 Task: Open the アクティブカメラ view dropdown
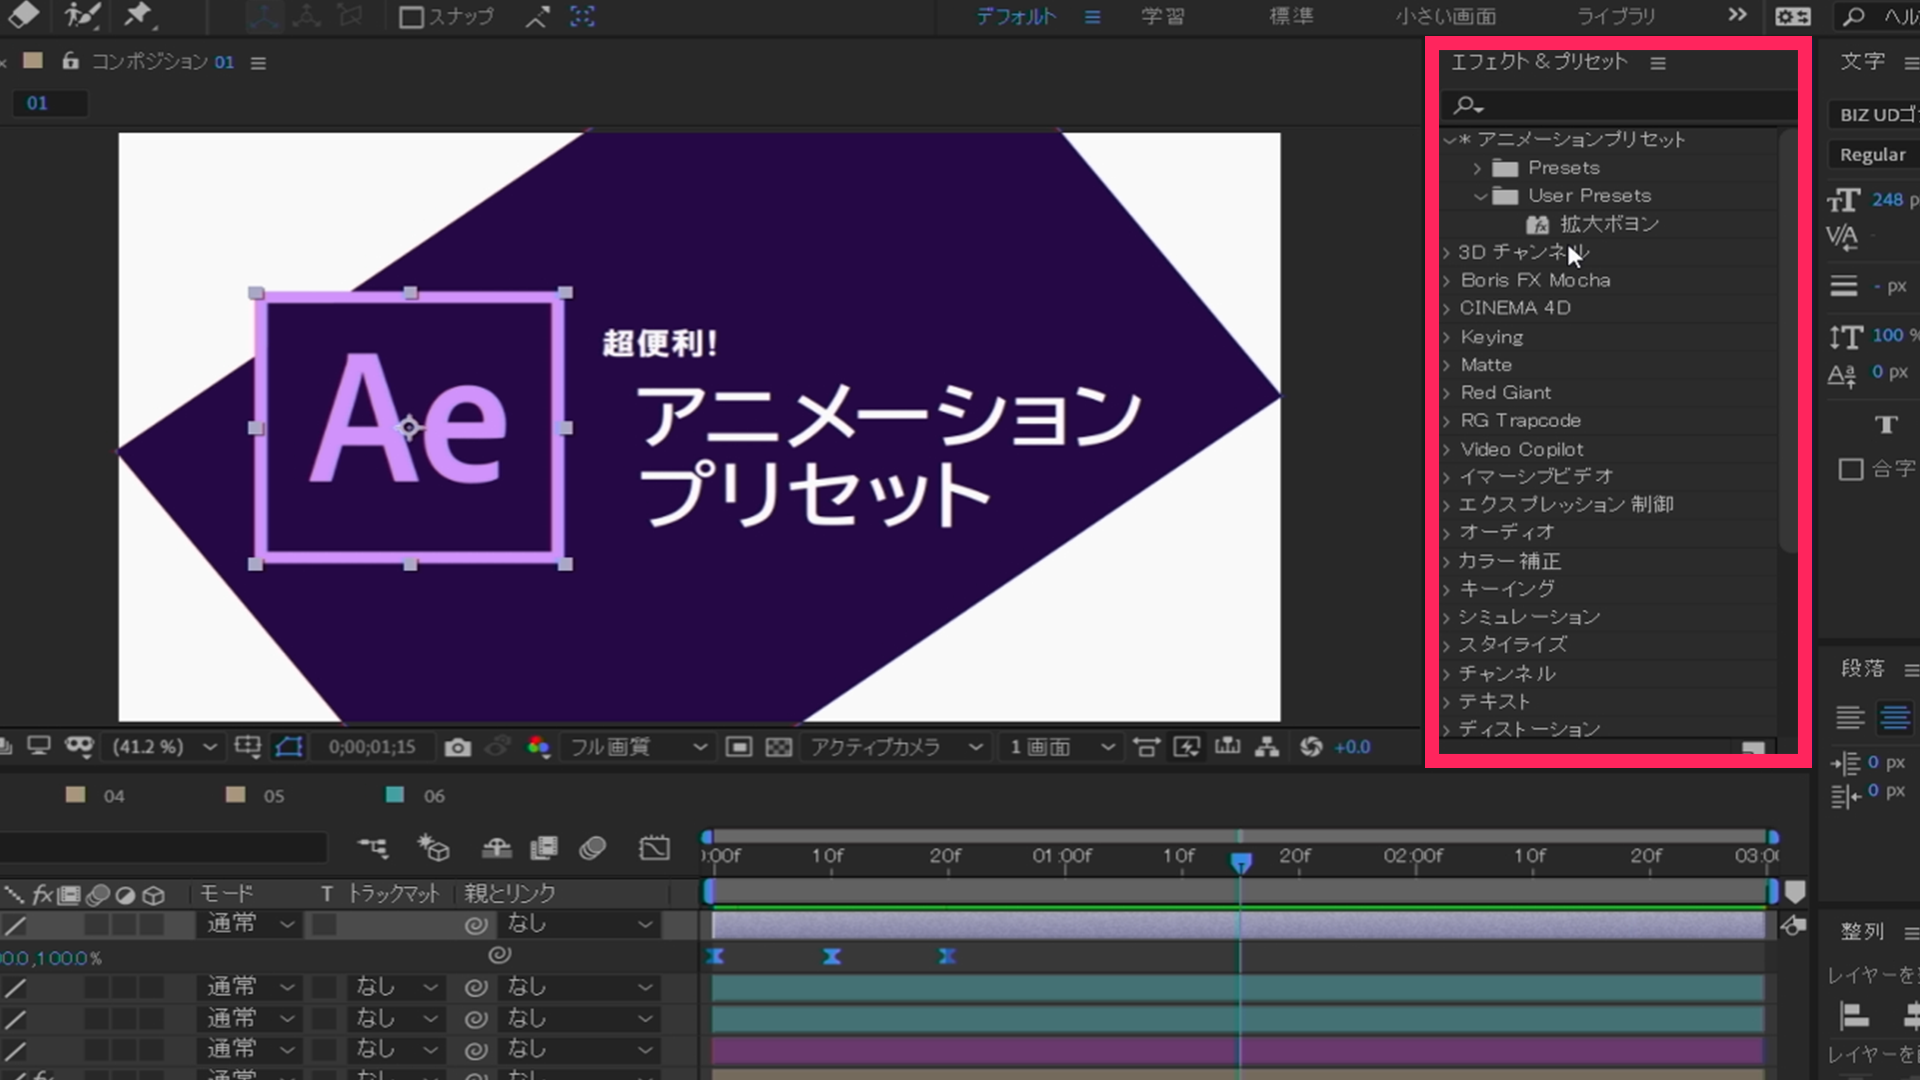click(x=896, y=747)
